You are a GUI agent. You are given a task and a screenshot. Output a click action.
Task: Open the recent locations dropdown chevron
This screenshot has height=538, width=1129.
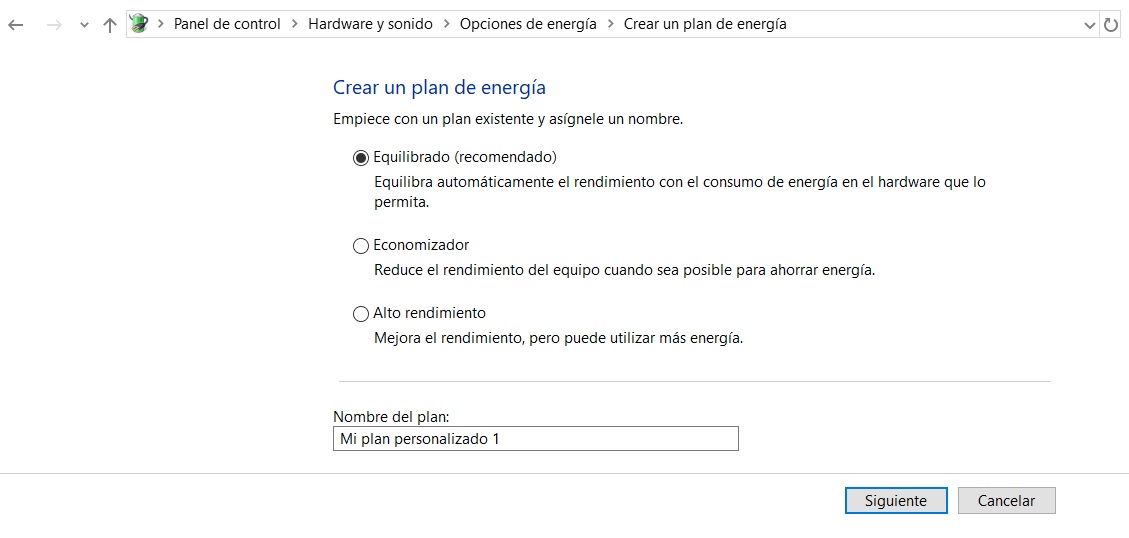pyautogui.click(x=84, y=25)
